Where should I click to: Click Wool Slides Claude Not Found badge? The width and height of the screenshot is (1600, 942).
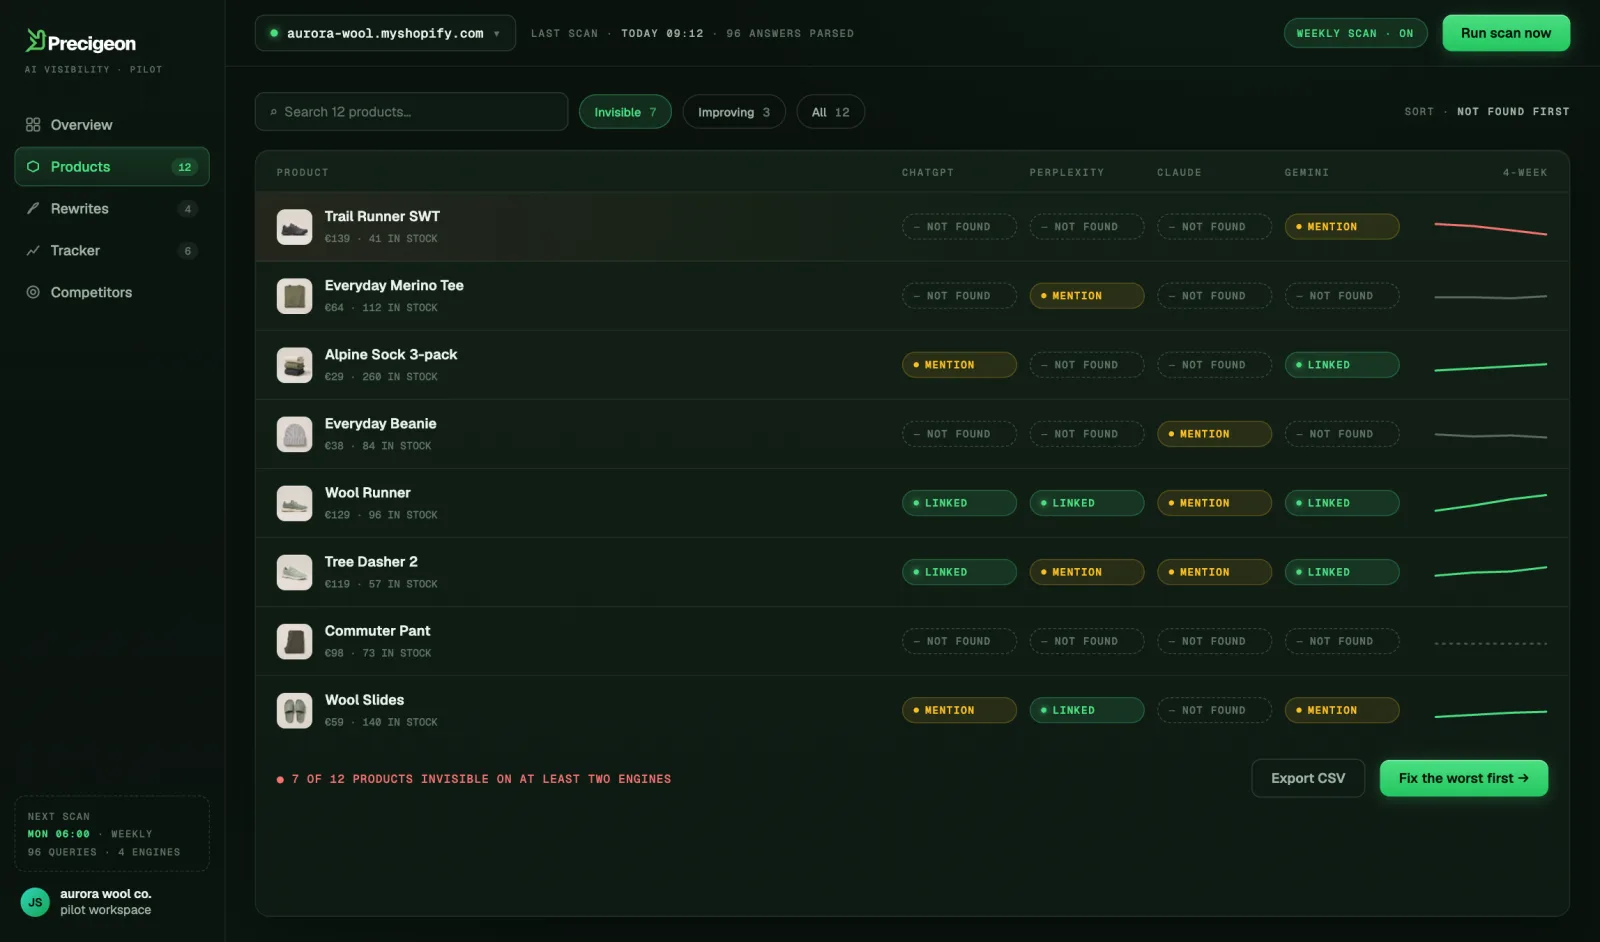(1214, 710)
